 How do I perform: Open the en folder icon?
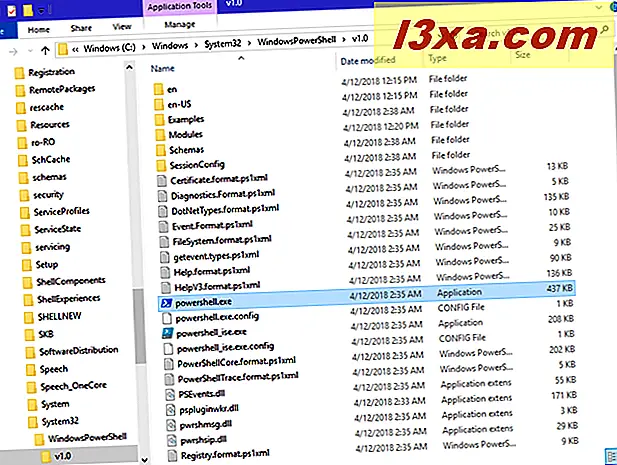click(158, 89)
